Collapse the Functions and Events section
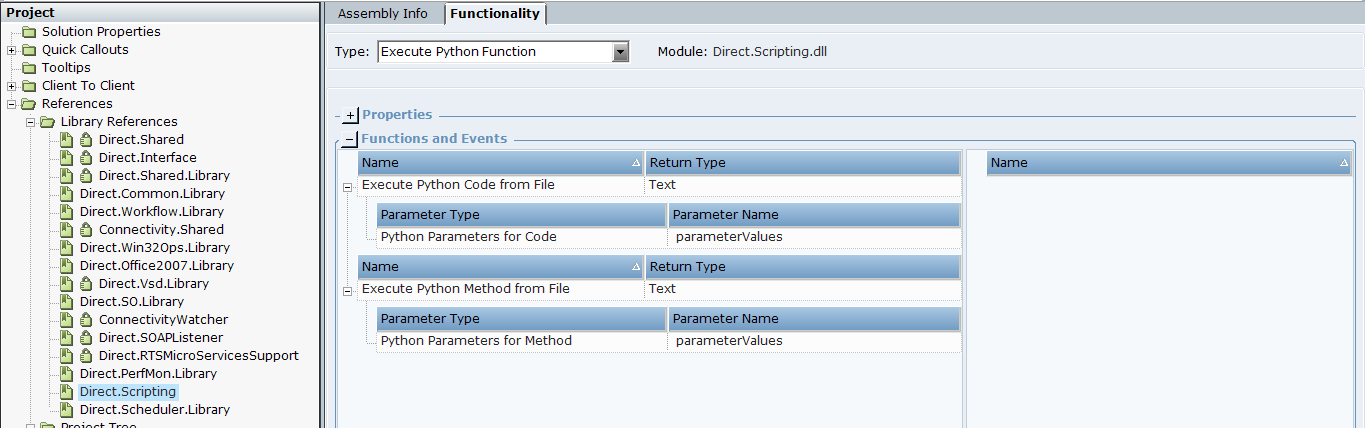This screenshot has width=1365, height=428. (350, 140)
